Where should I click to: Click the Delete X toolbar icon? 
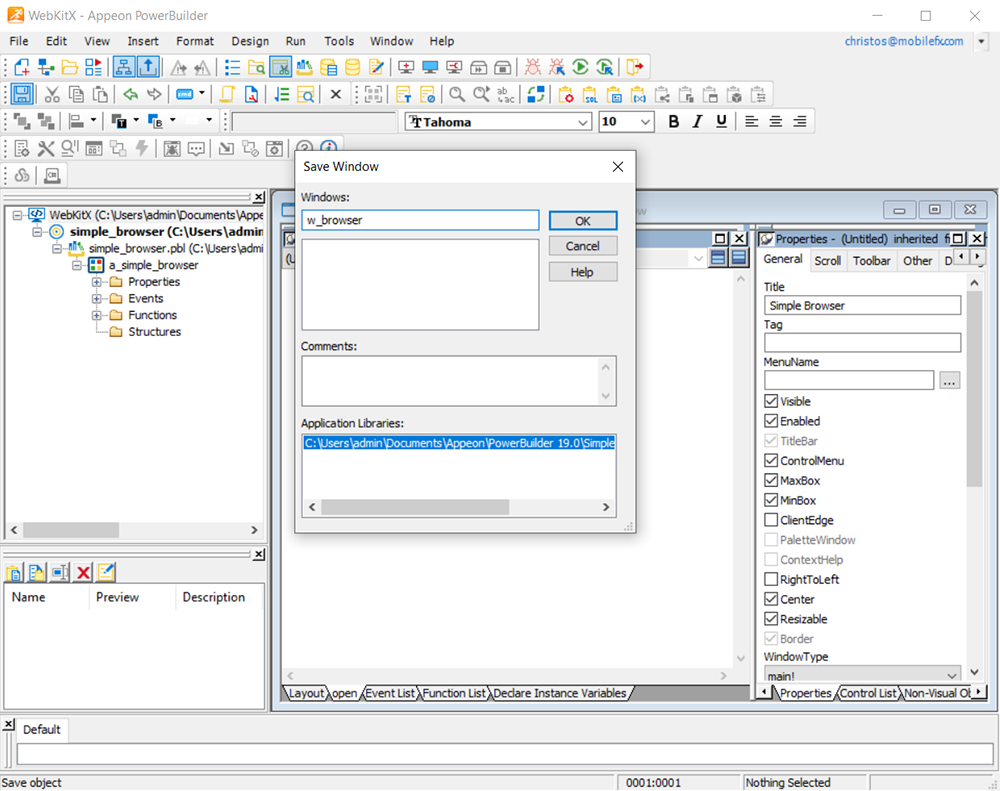point(336,95)
